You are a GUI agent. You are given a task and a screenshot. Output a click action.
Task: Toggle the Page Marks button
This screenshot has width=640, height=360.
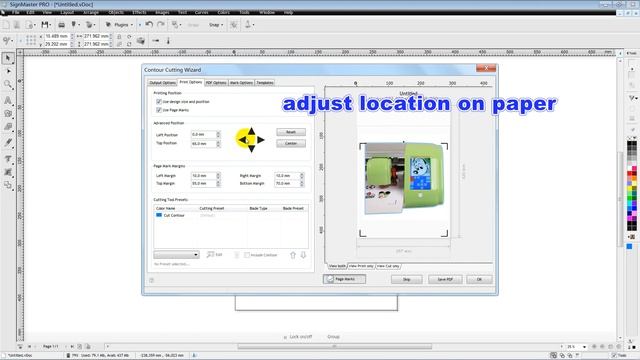click(344, 279)
